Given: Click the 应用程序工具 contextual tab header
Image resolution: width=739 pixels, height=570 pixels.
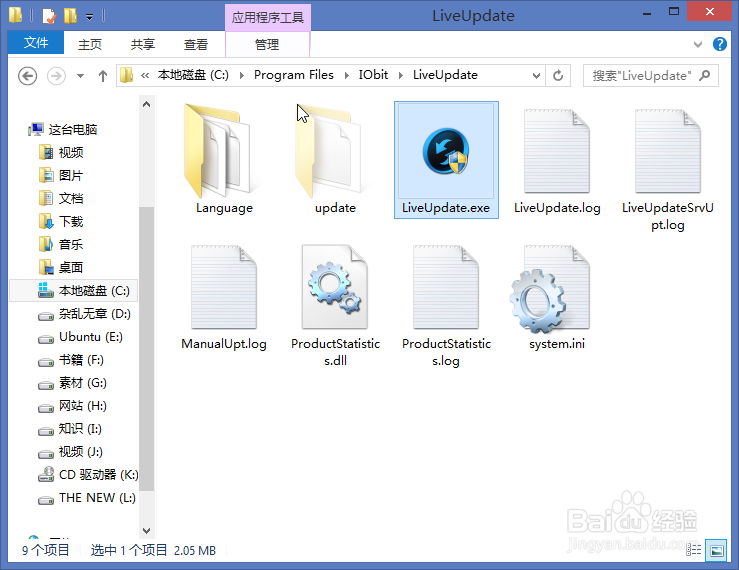Looking at the screenshot, I should 268,17.
